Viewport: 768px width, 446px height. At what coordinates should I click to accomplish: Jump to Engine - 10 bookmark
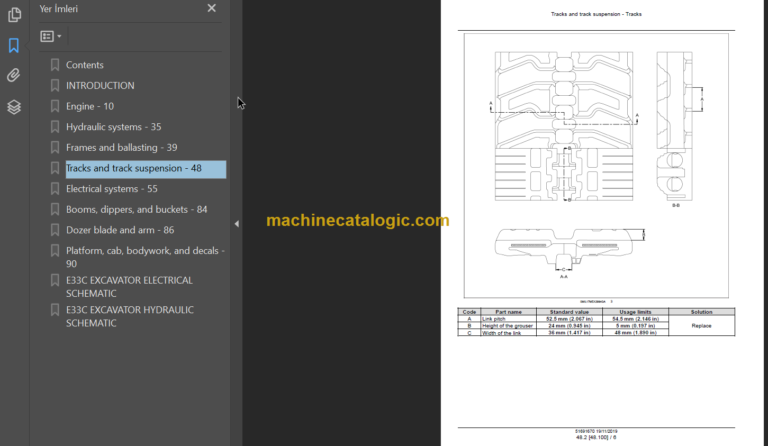[x=90, y=106]
